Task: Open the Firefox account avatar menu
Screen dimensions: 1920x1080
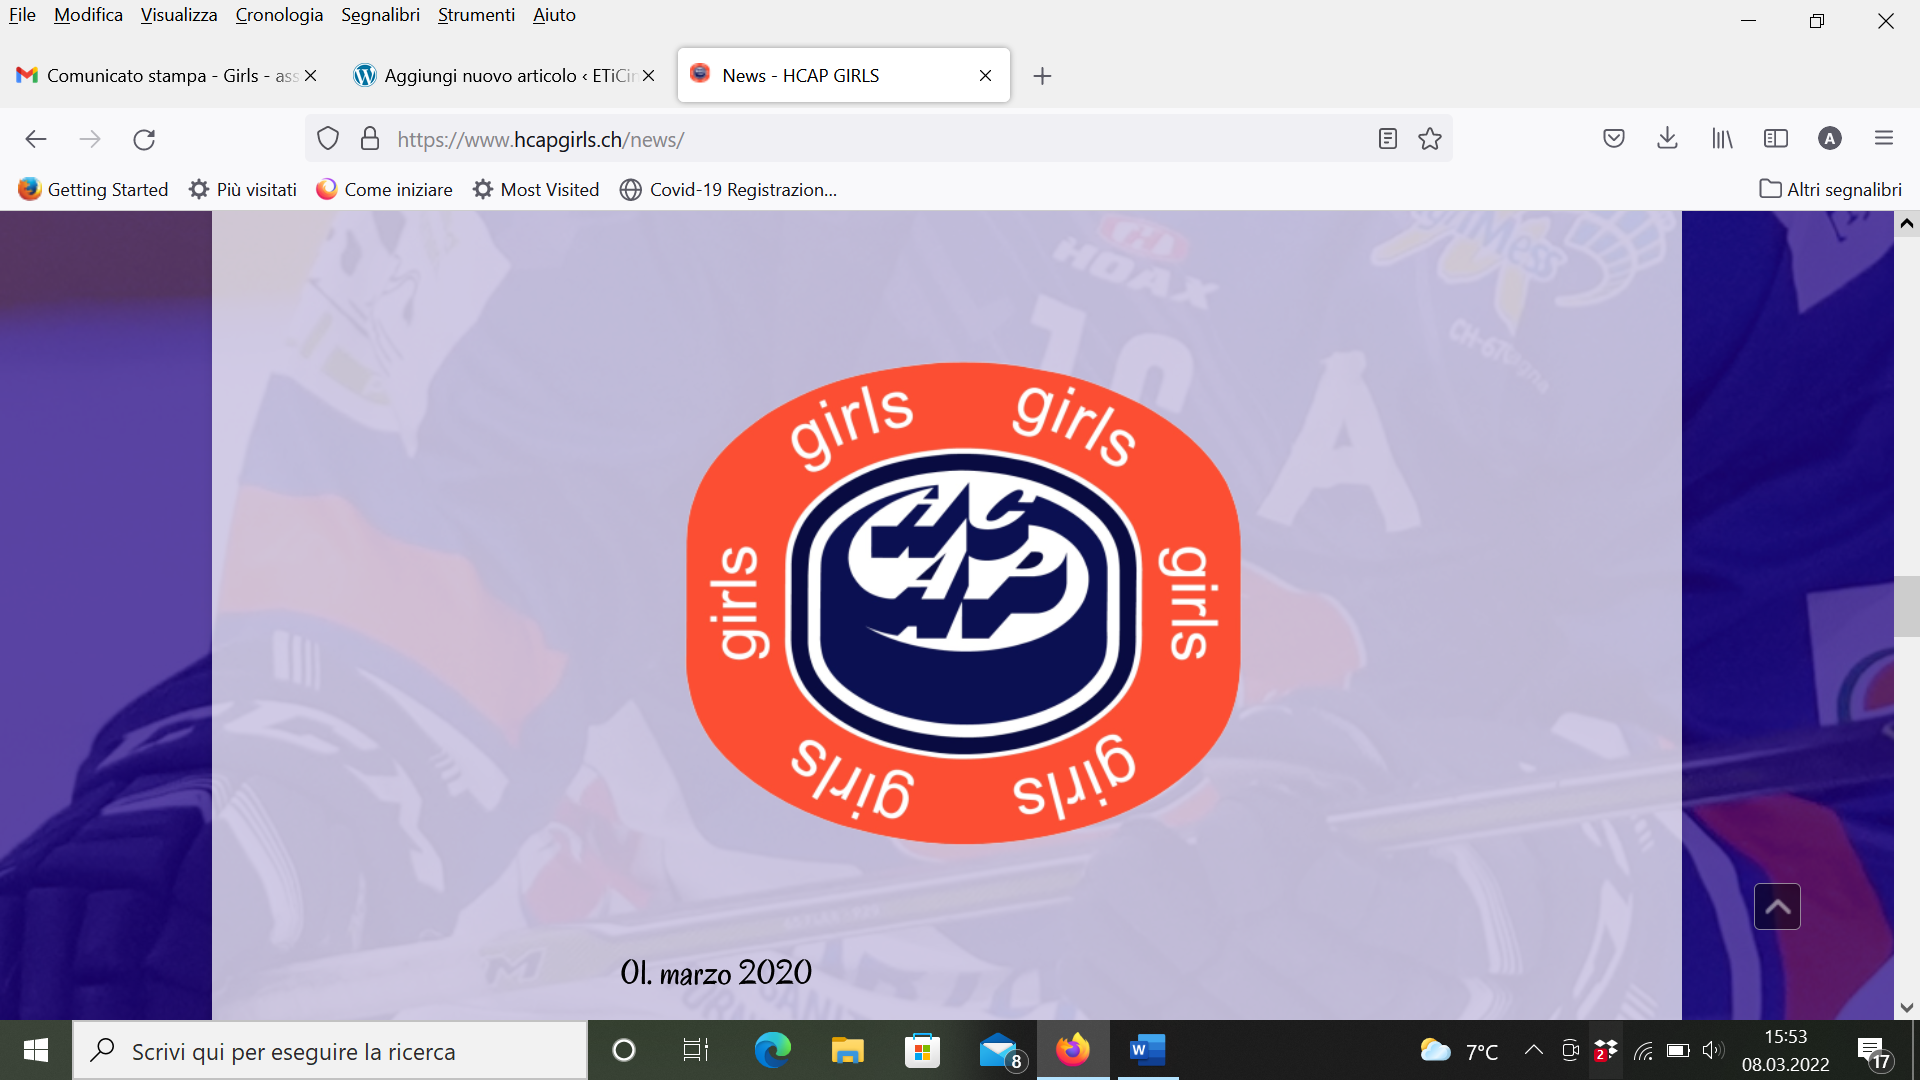Action: (x=1830, y=139)
